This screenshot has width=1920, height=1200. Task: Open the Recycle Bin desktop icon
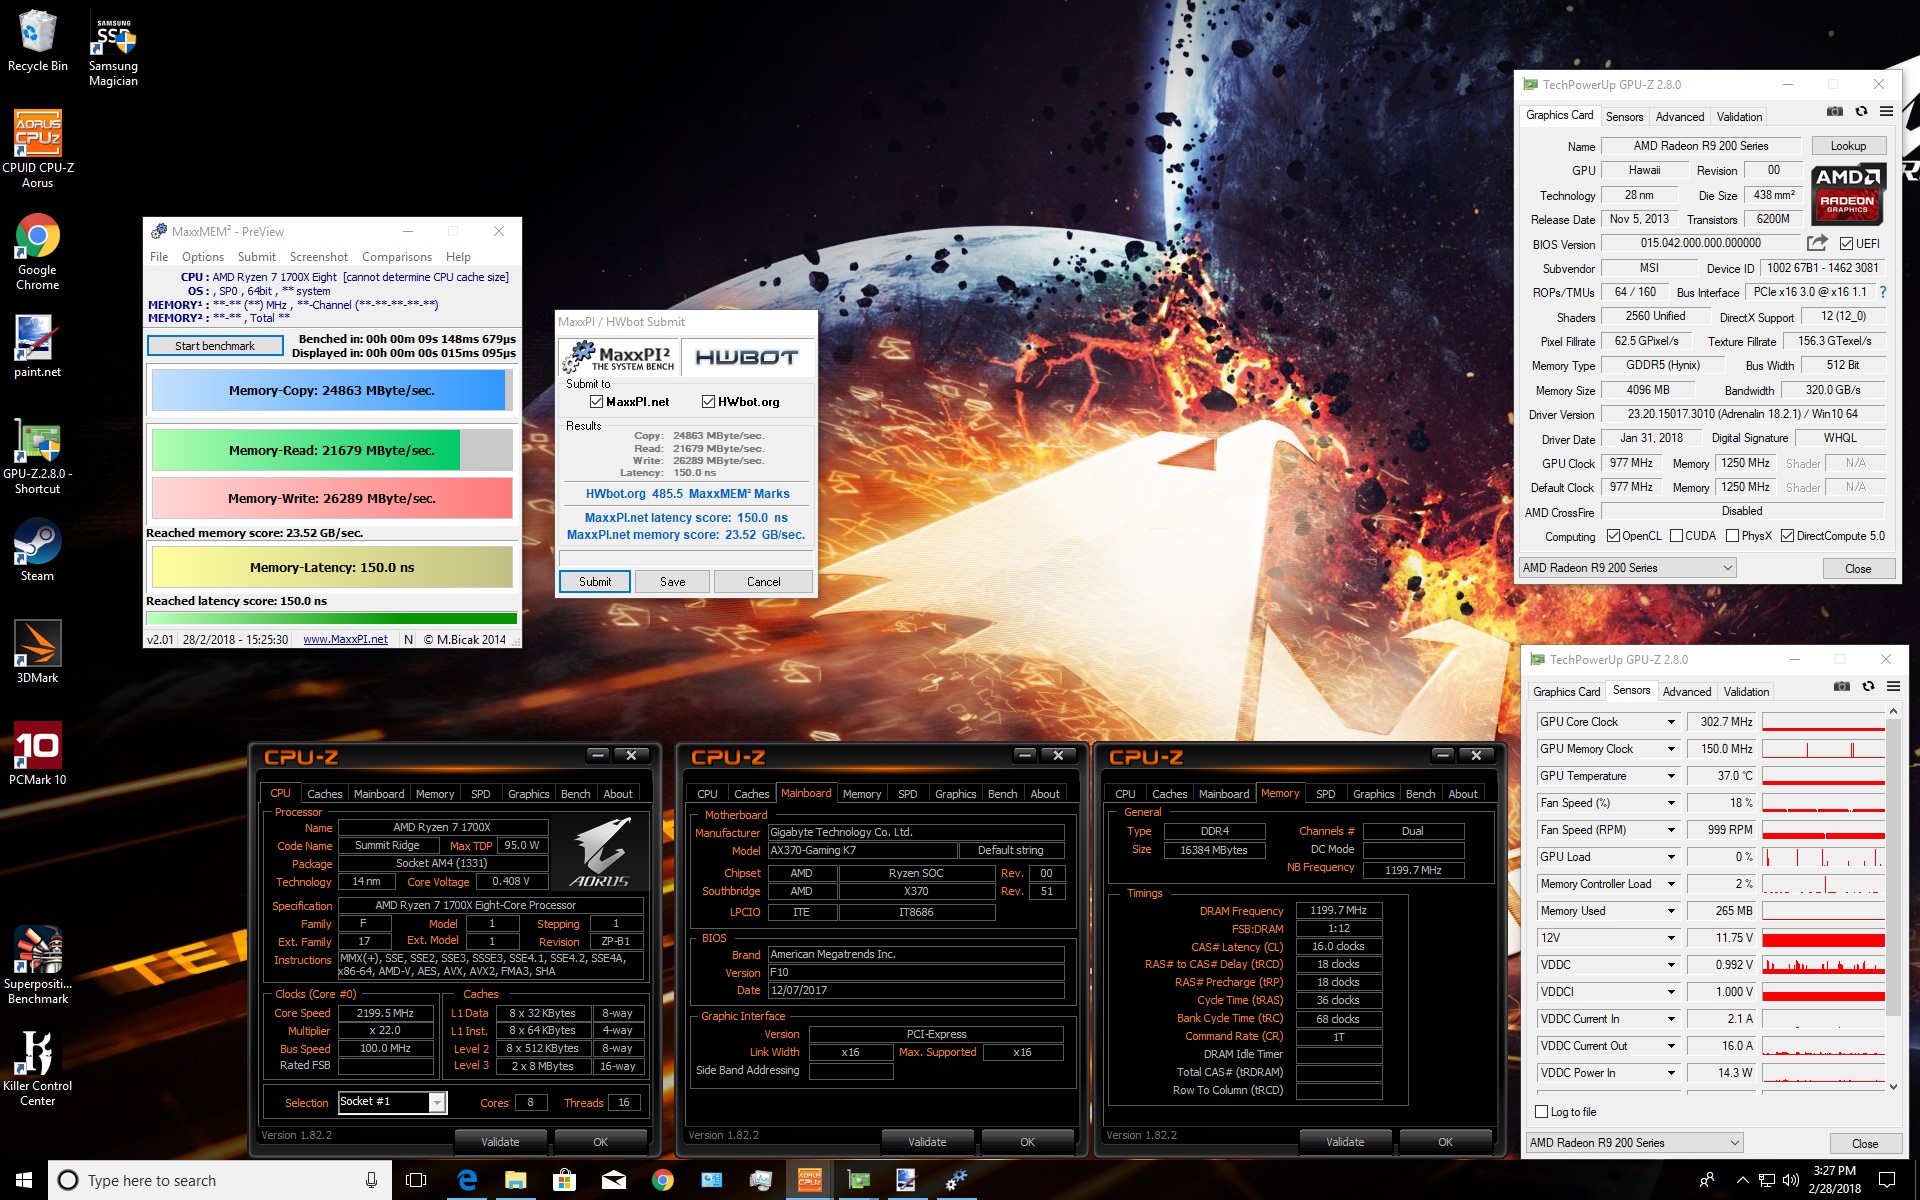pos(37,40)
